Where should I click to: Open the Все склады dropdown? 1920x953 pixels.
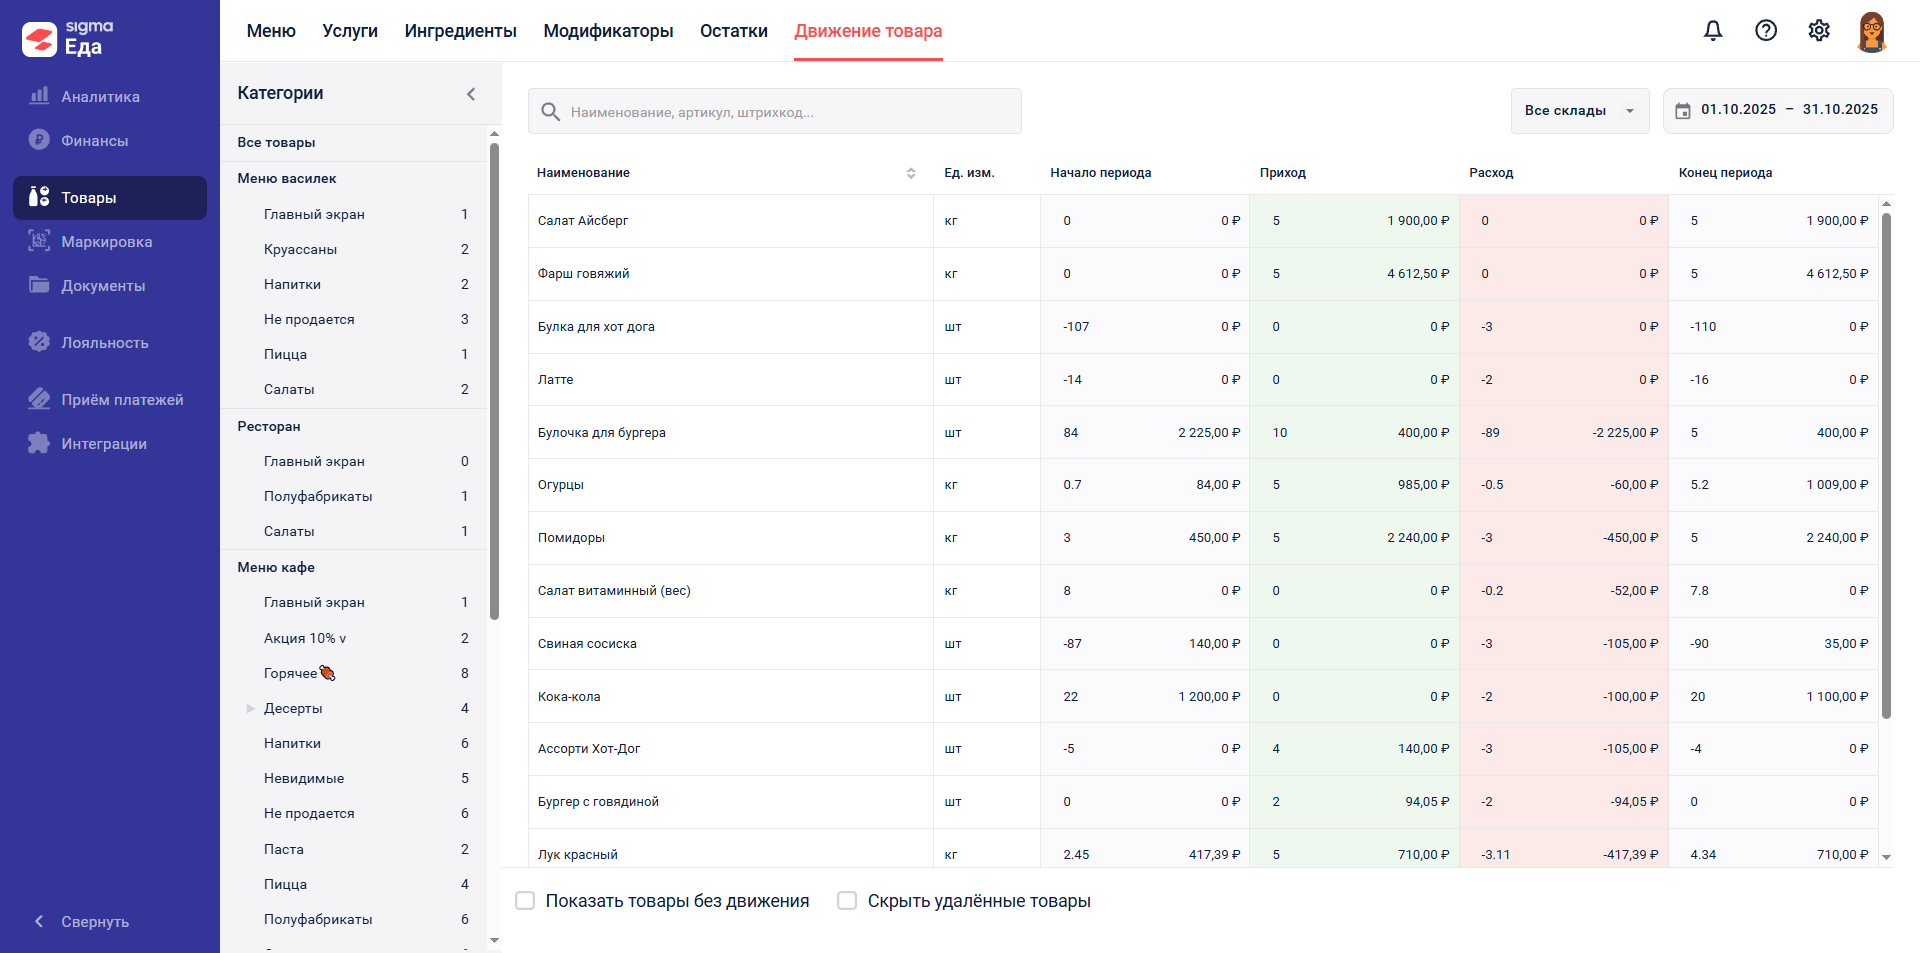point(1579,111)
